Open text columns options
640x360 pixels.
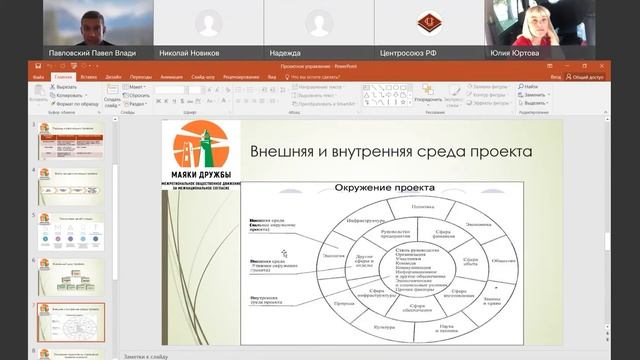tap(273, 101)
